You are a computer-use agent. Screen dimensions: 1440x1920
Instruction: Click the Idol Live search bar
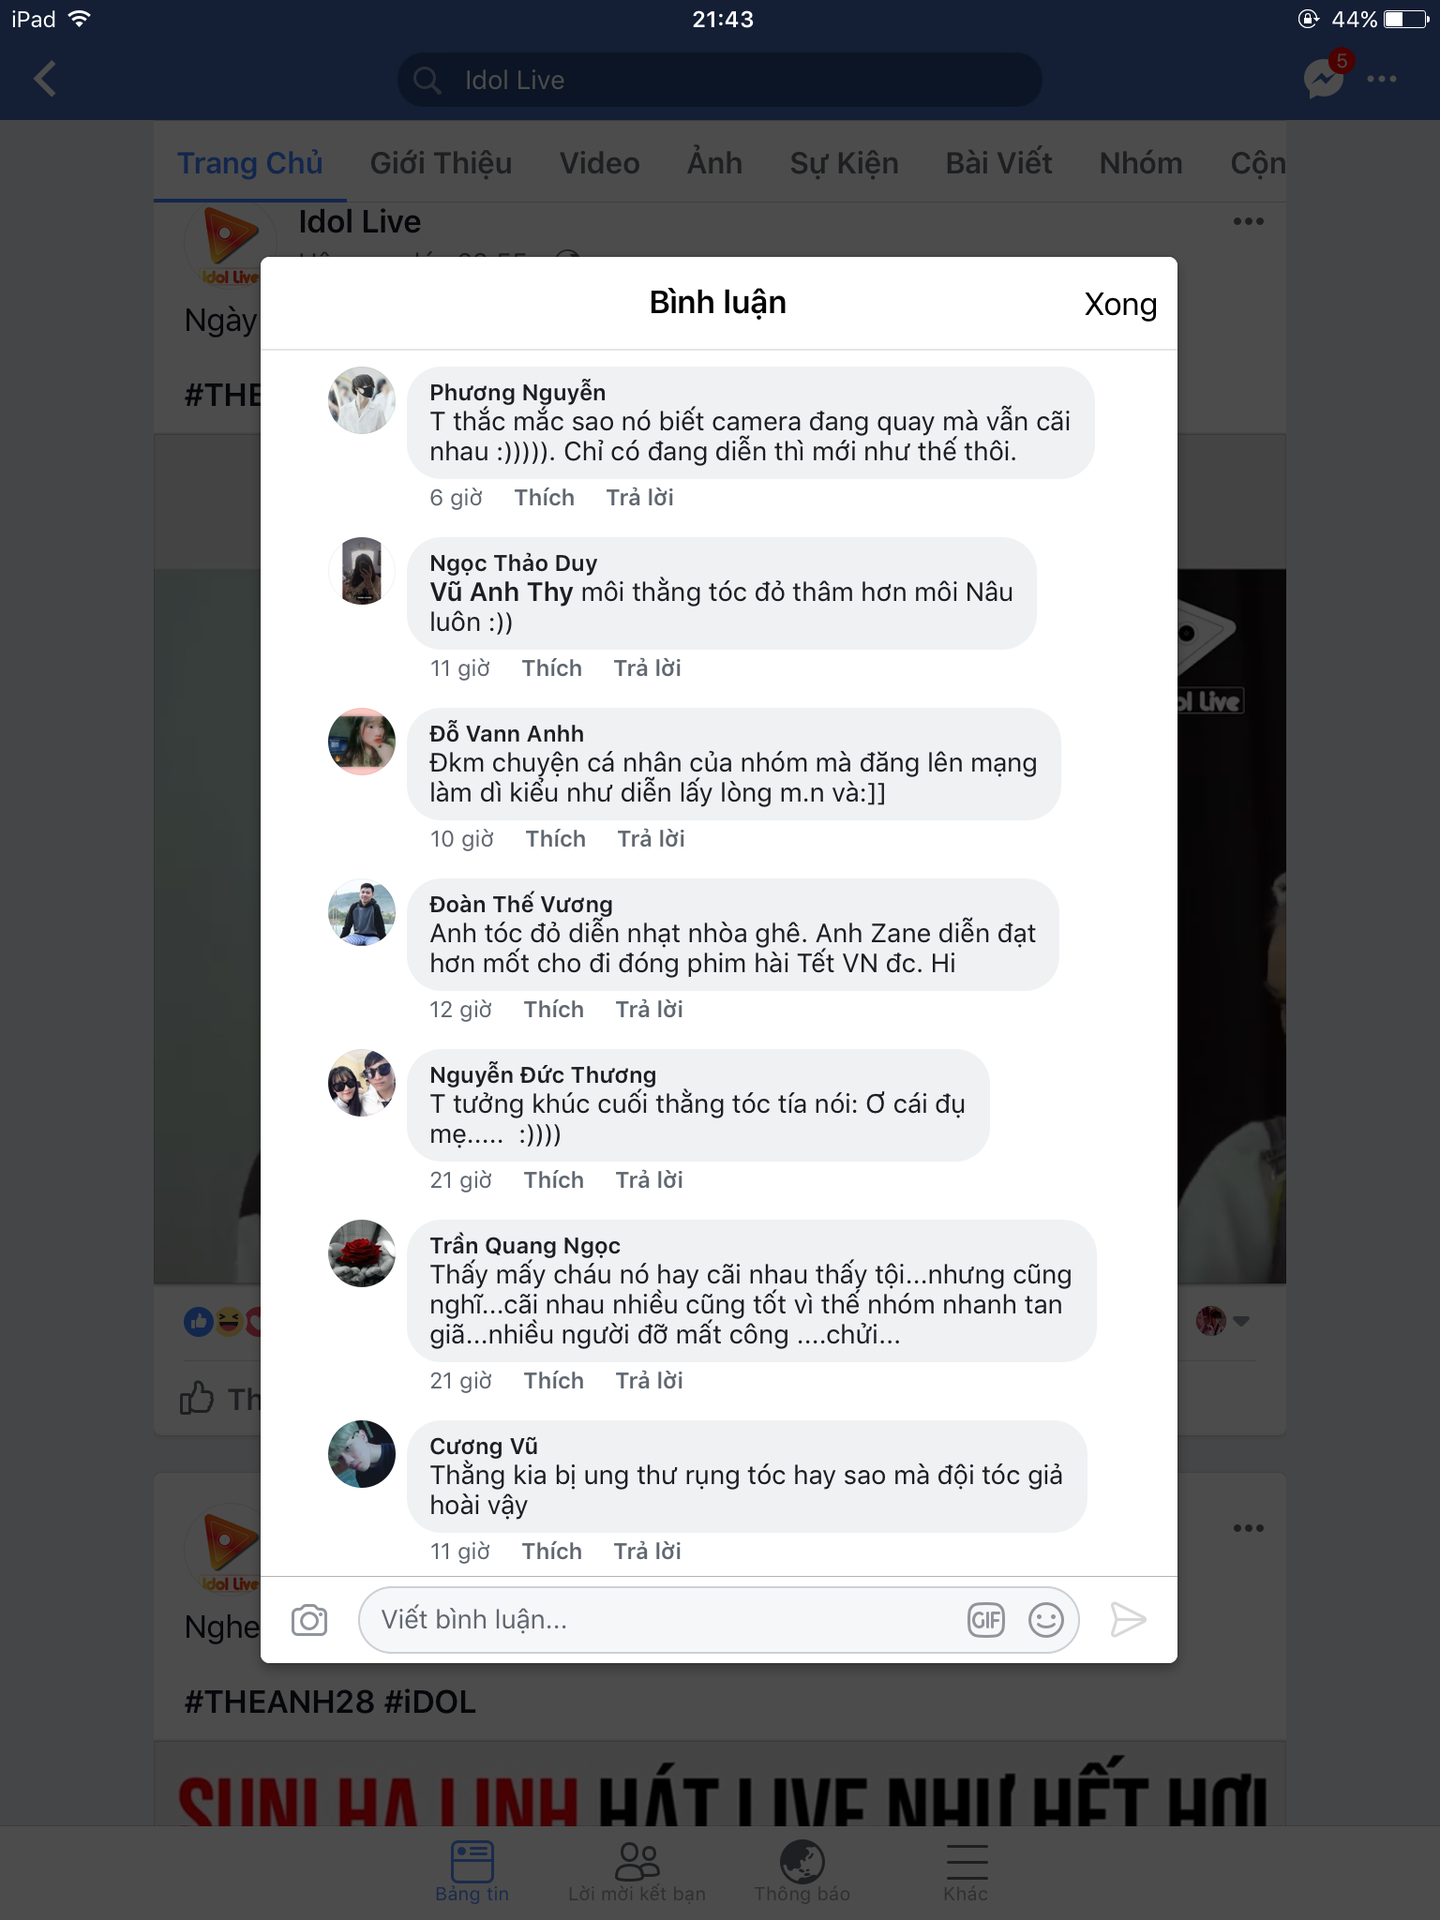coord(720,80)
